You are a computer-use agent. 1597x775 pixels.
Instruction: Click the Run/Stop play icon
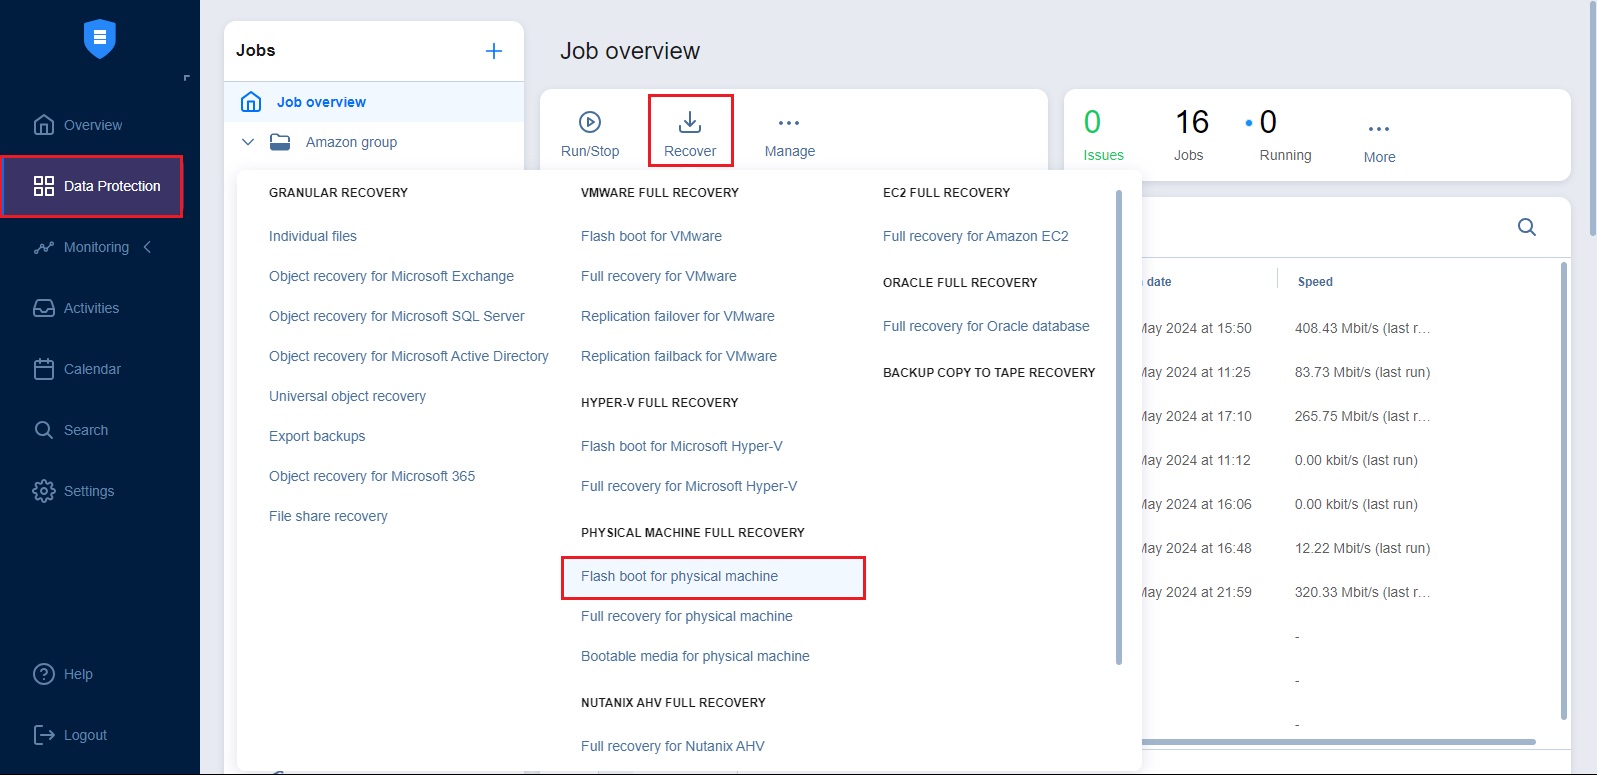click(590, 122)
